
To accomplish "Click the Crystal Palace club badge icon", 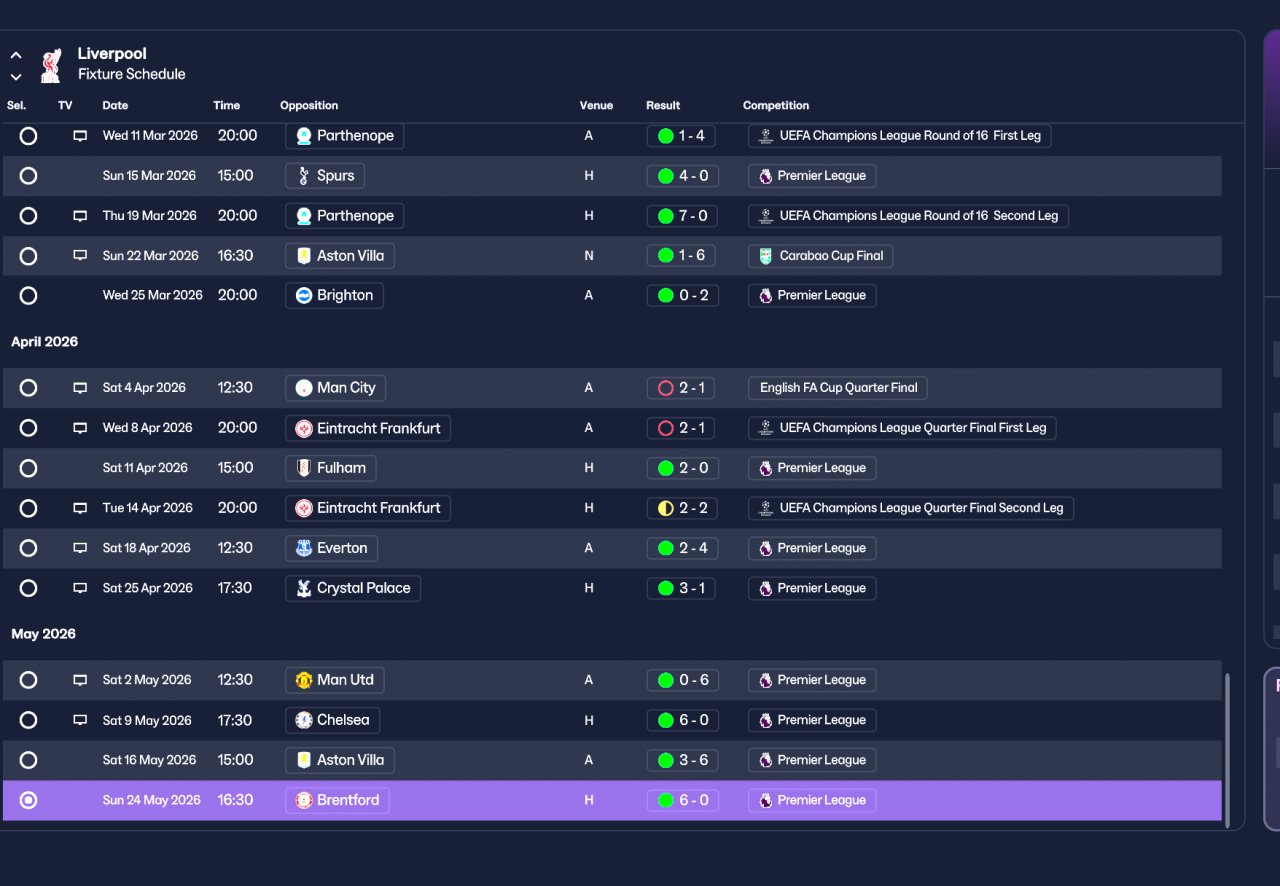I will point(304,588).
